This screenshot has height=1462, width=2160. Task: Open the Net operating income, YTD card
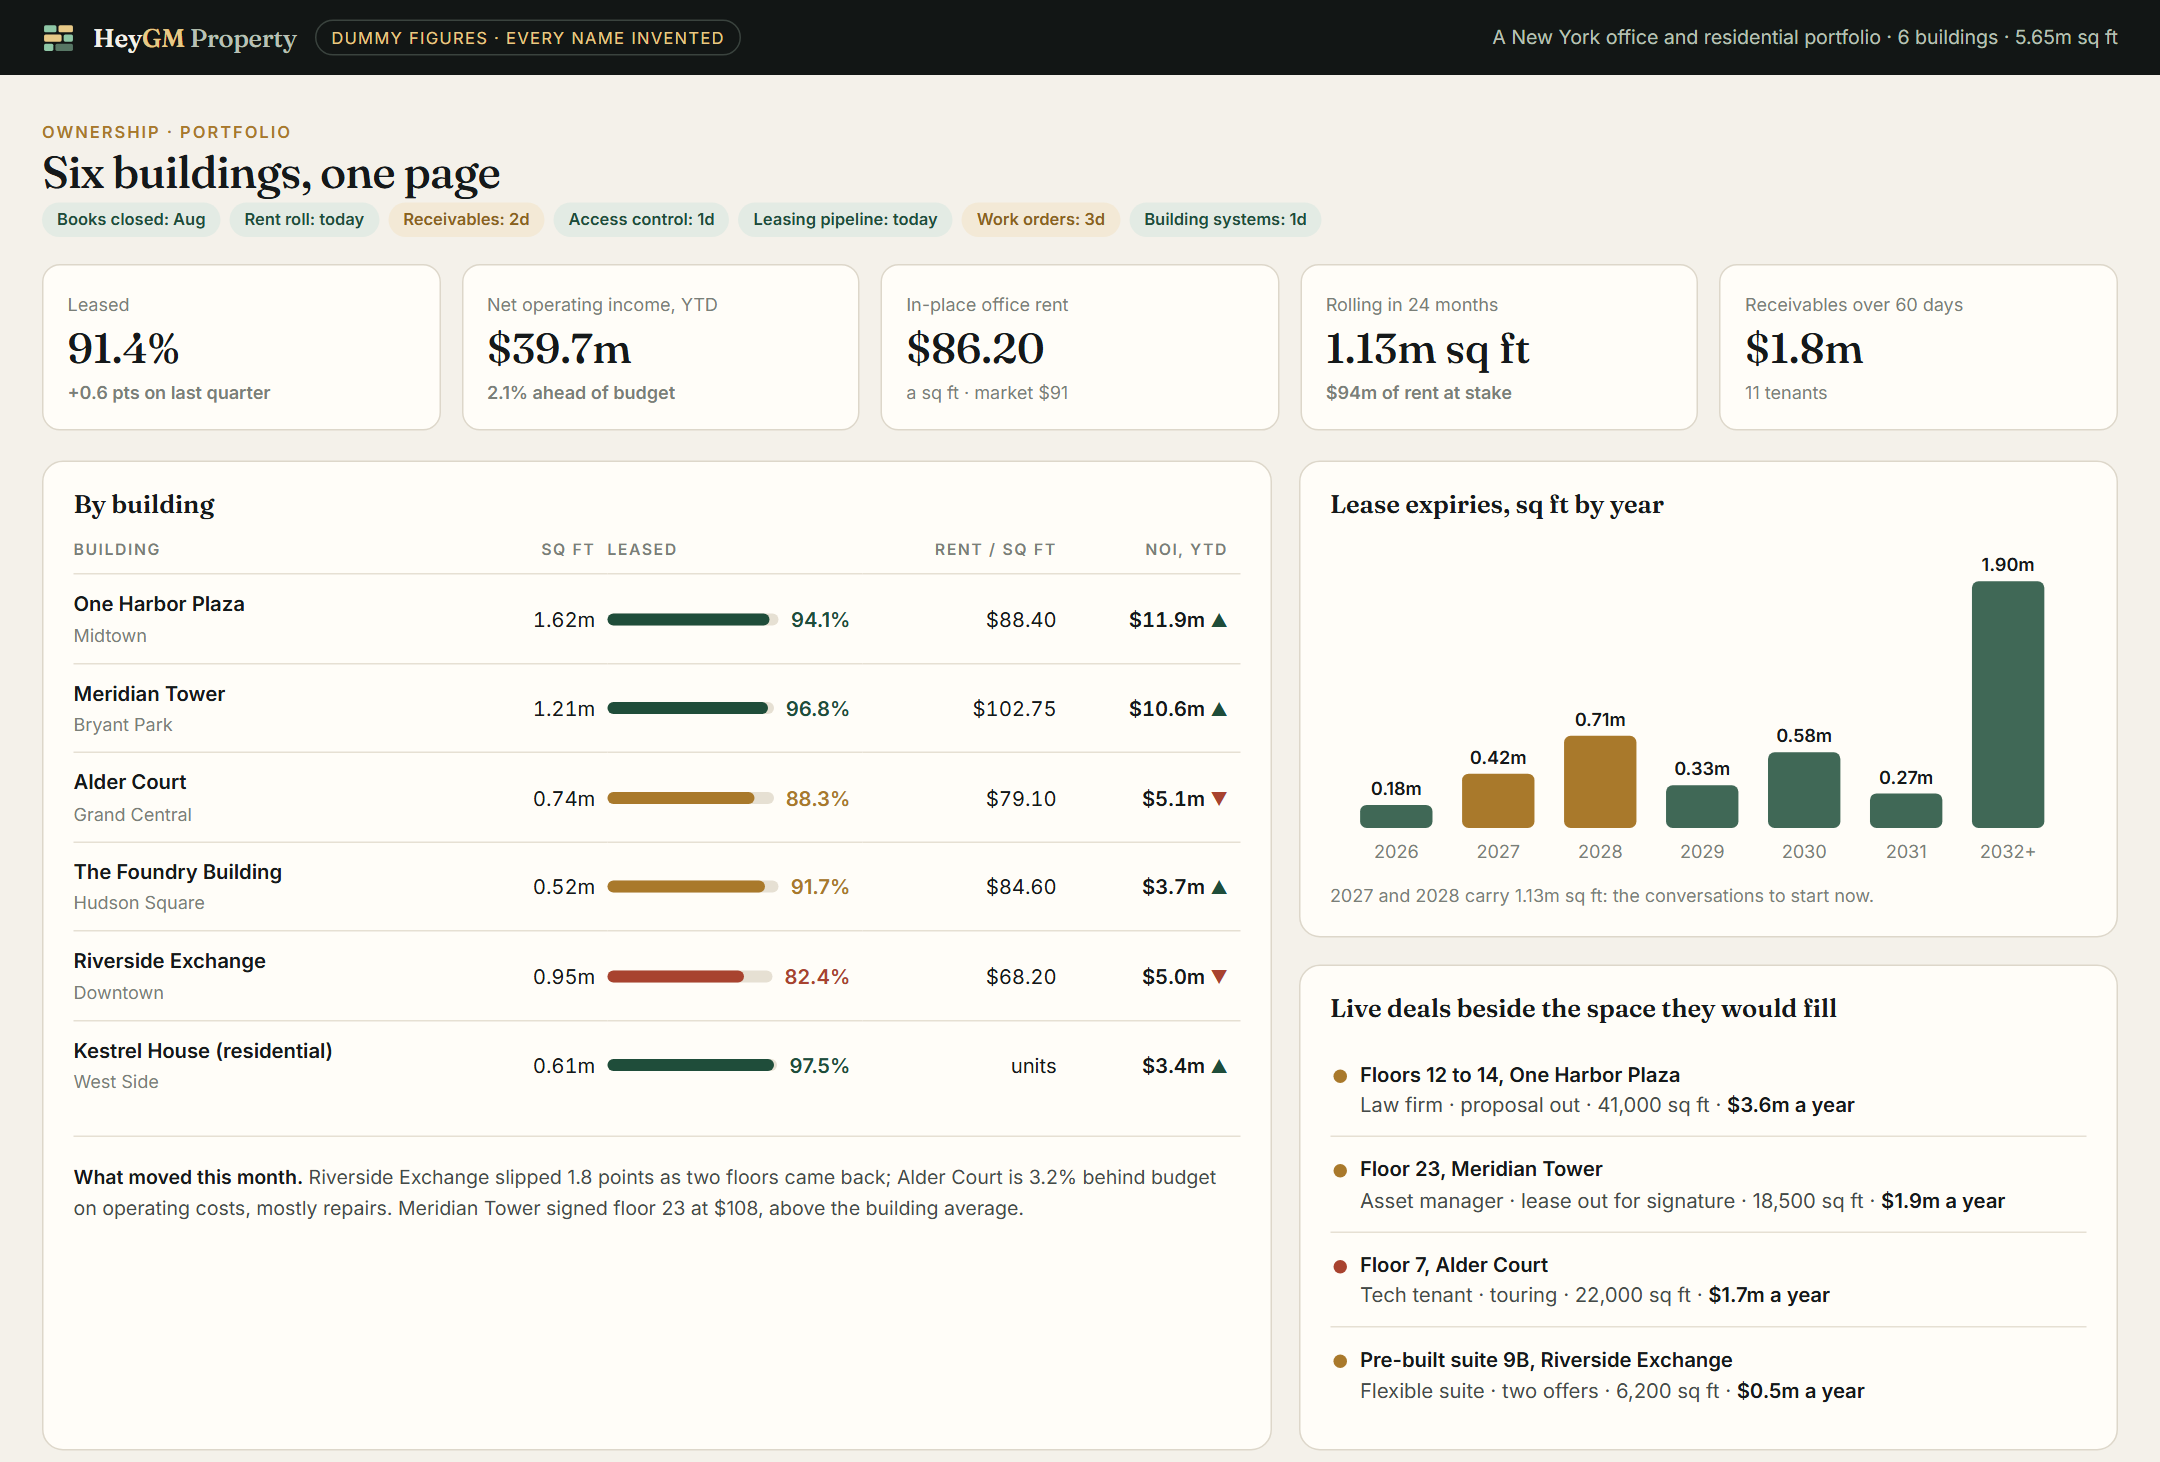660,347
